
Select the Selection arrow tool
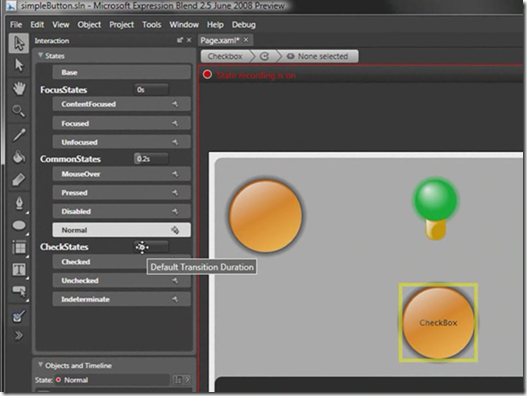point(19,43)
